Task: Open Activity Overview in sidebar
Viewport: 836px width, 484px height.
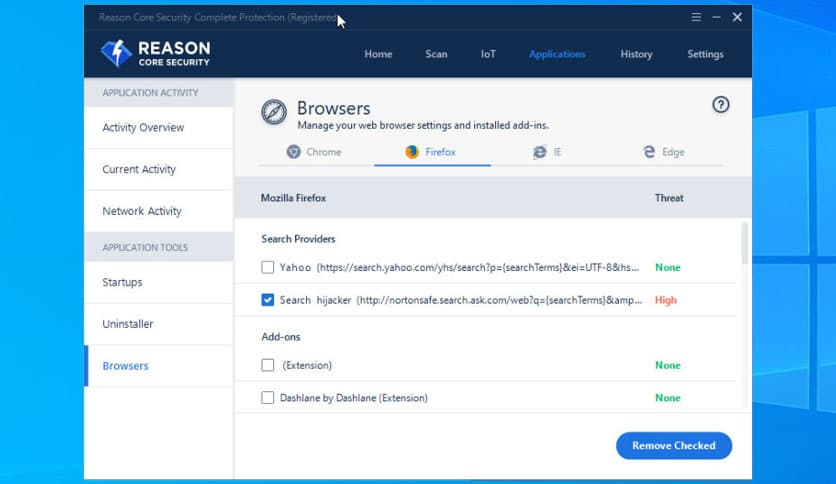Action: click(x=159, y=127)
